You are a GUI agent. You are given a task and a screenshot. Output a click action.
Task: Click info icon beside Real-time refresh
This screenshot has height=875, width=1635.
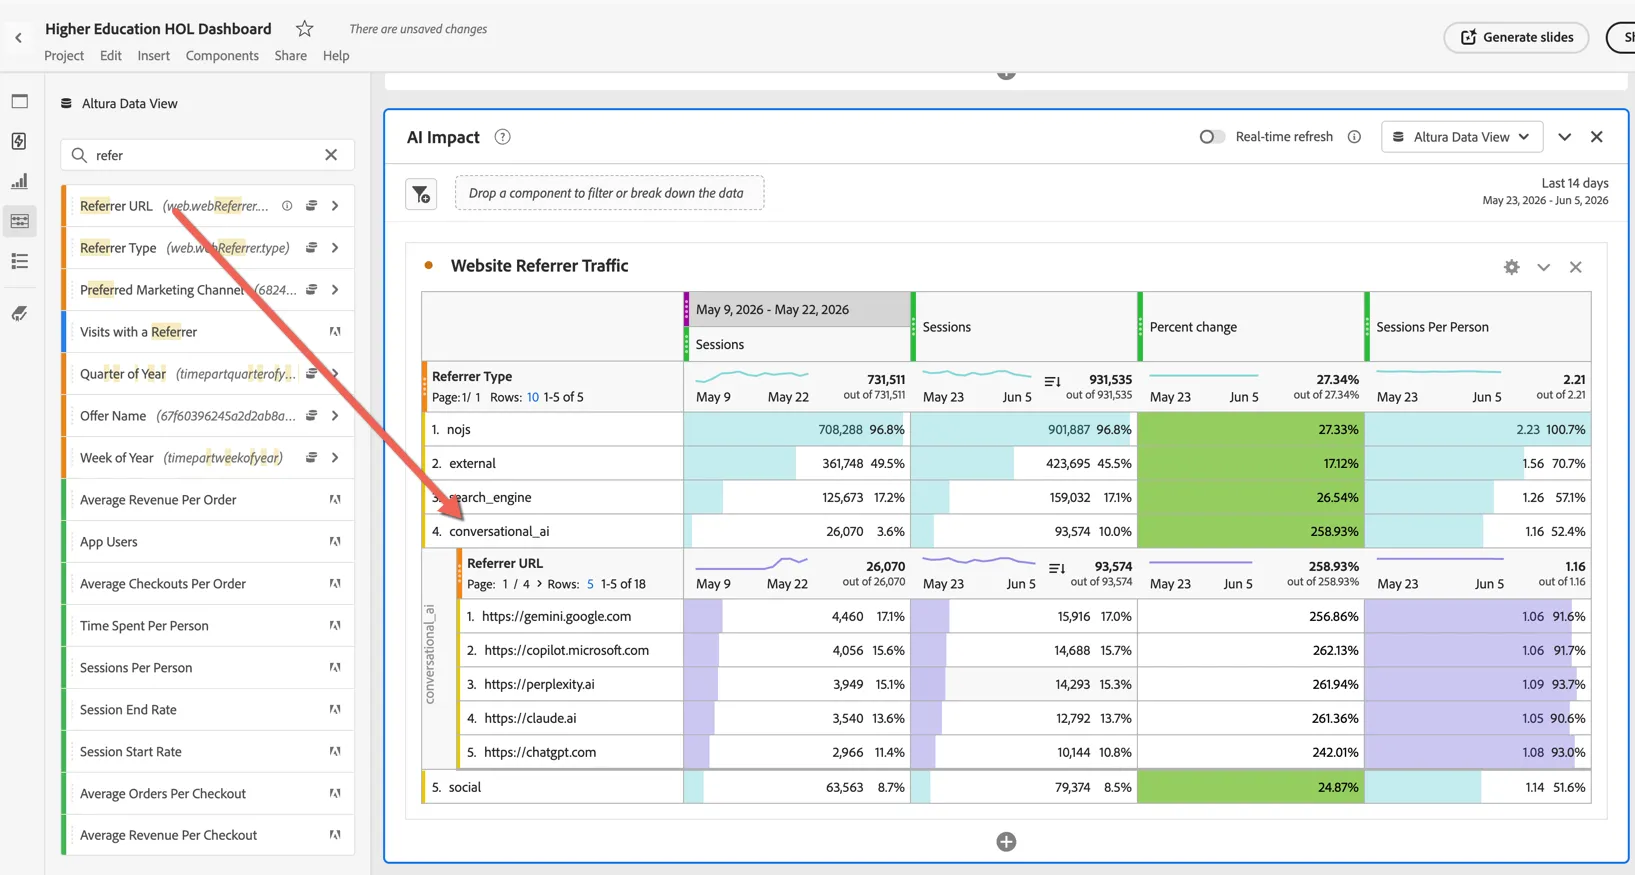tap(1354, 137)
